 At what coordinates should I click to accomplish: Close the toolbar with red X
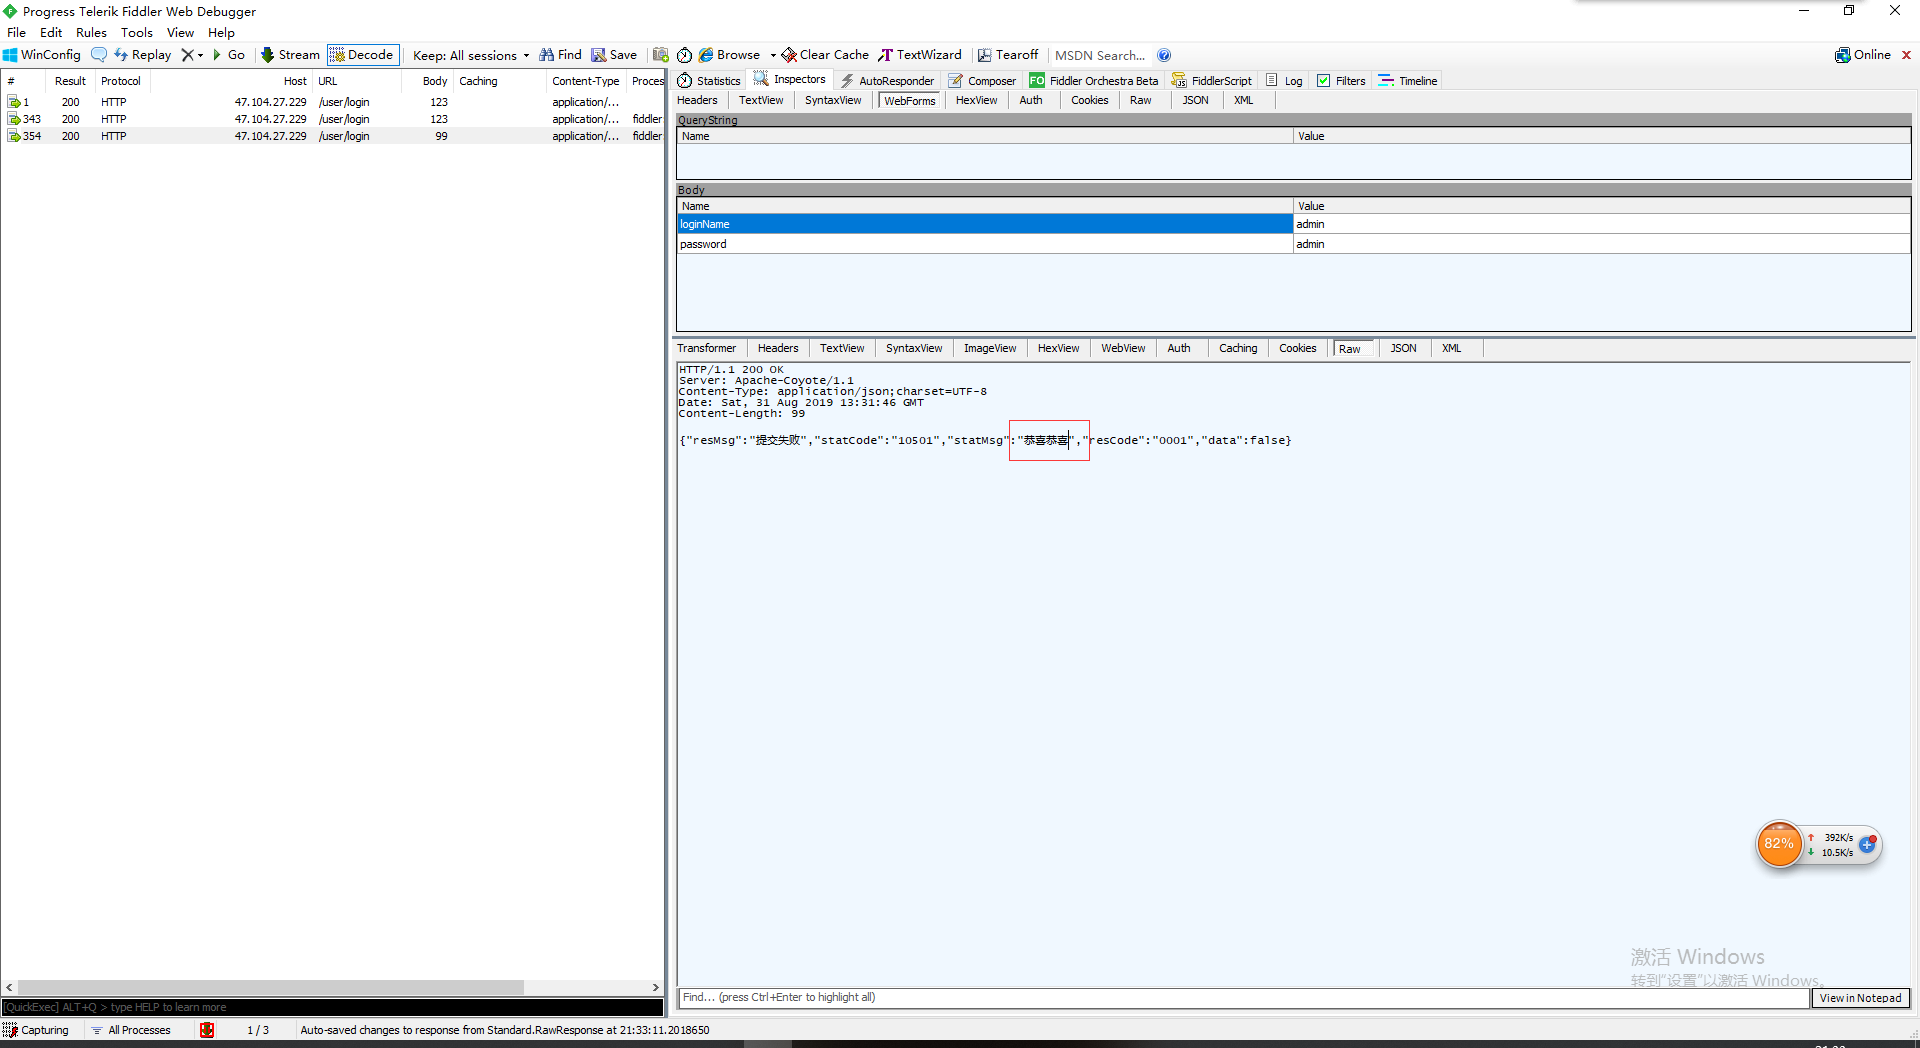1907,55
